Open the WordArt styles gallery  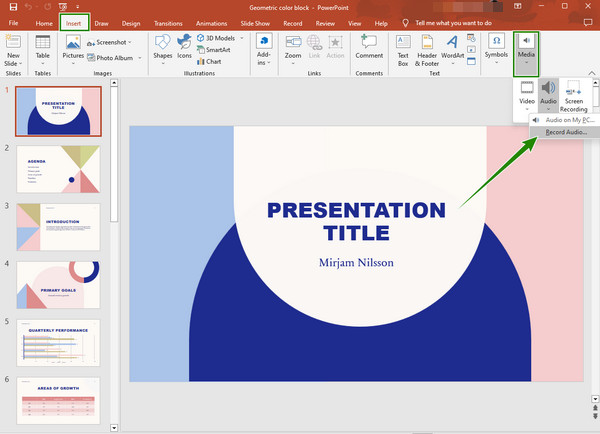452,50
